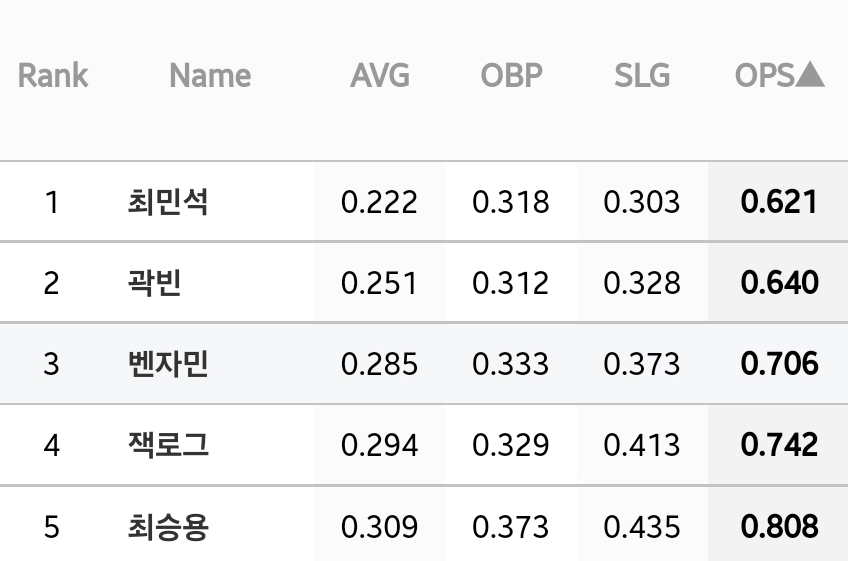Open player 잭로그 profile link
This screenshot has height=561, width=848.
pos(168,445)
